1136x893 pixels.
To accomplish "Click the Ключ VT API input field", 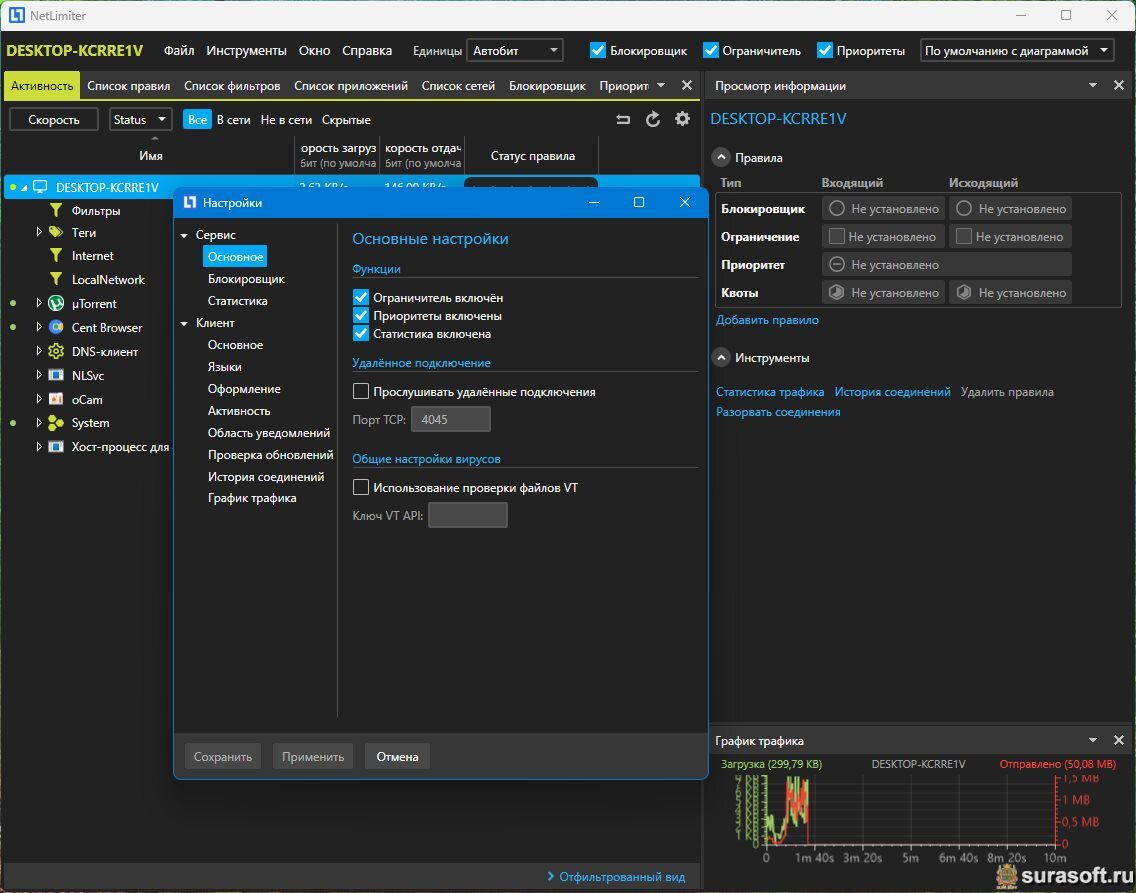I will pos(468,515).
